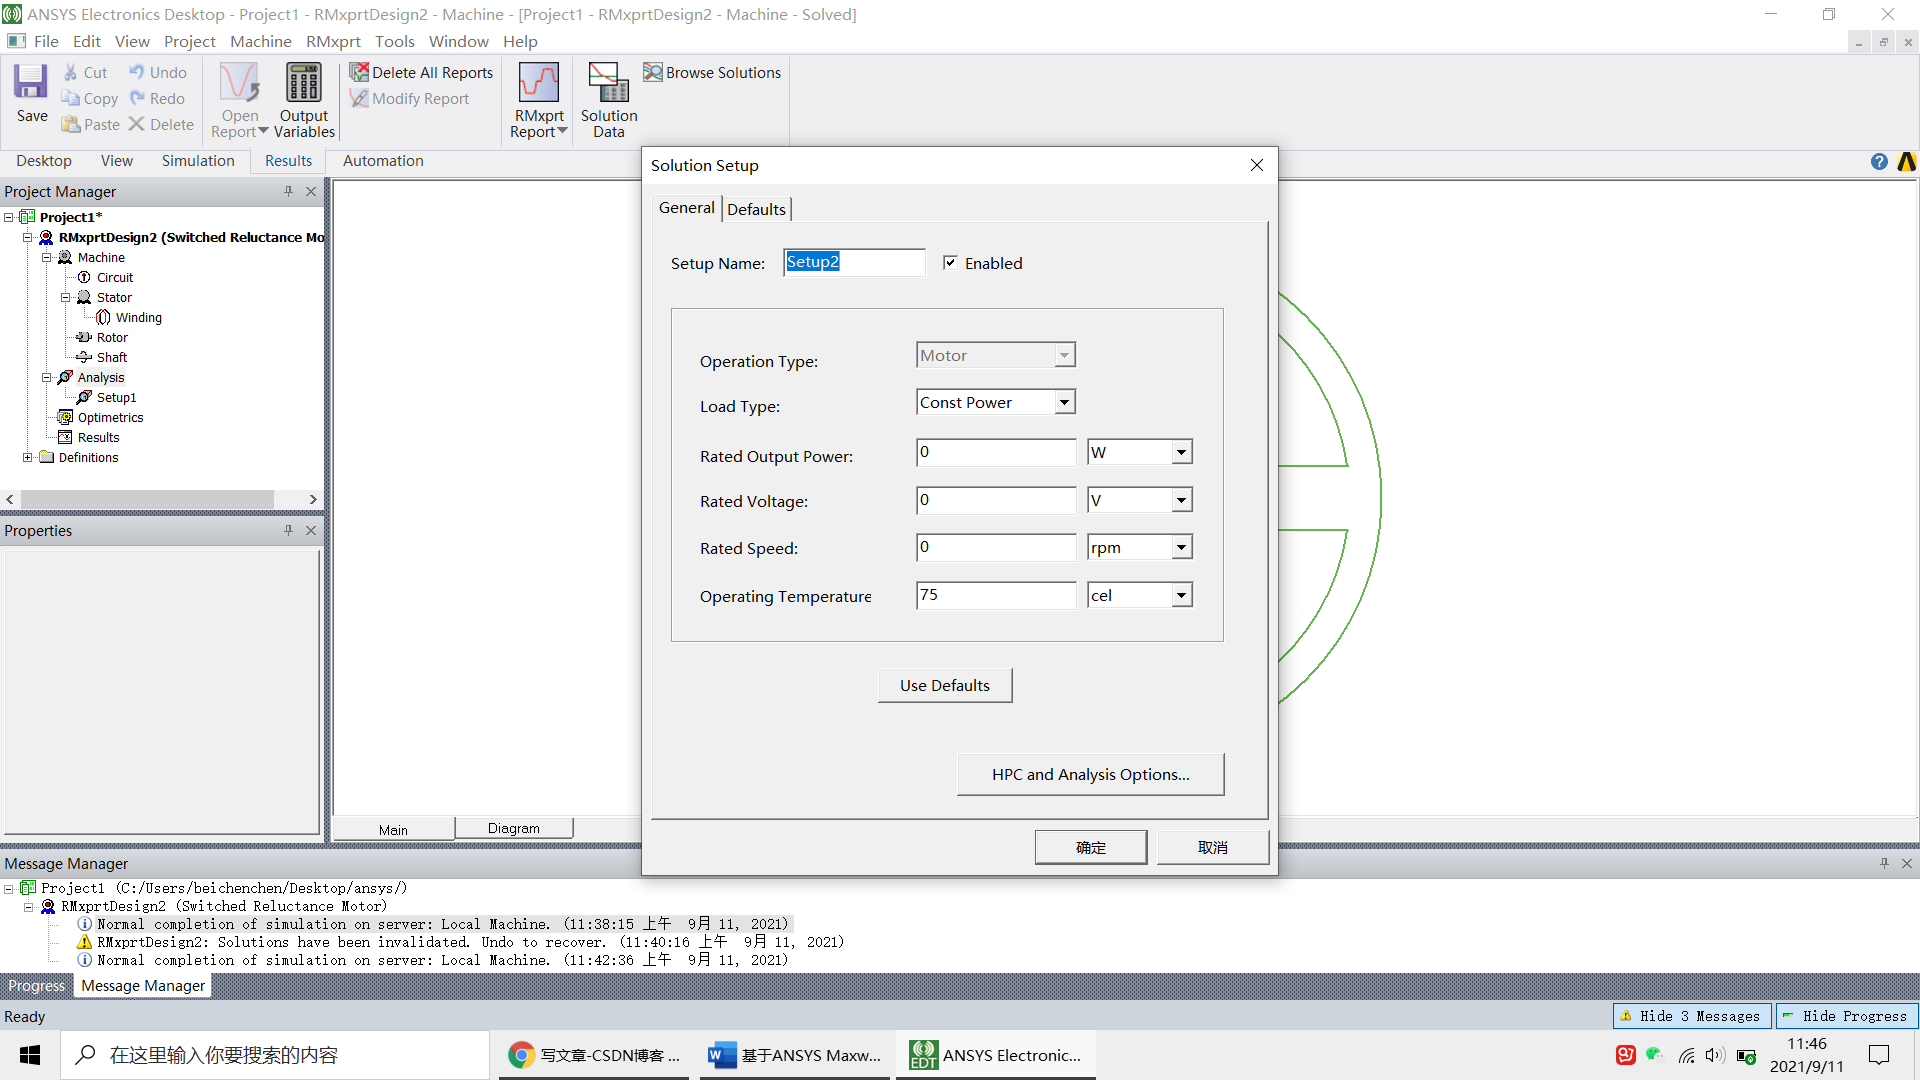Image resolution: width=1920 pixels, height=1080 pixels.
Task: Switch to the Defaults tab
Action: click(x=756, y=208)
